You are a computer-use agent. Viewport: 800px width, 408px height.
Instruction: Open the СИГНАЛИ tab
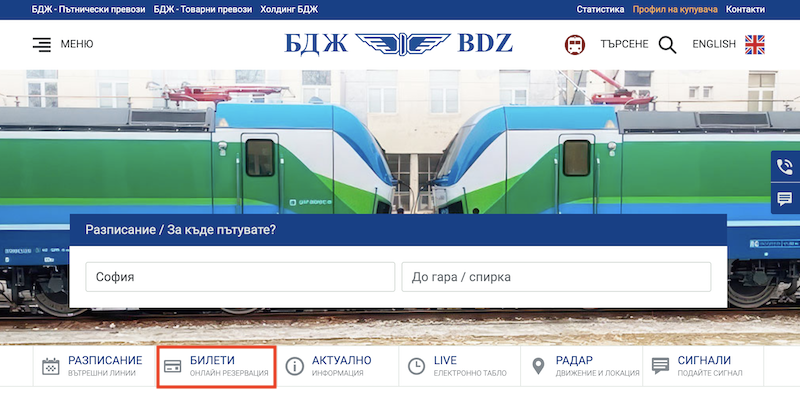703,366
